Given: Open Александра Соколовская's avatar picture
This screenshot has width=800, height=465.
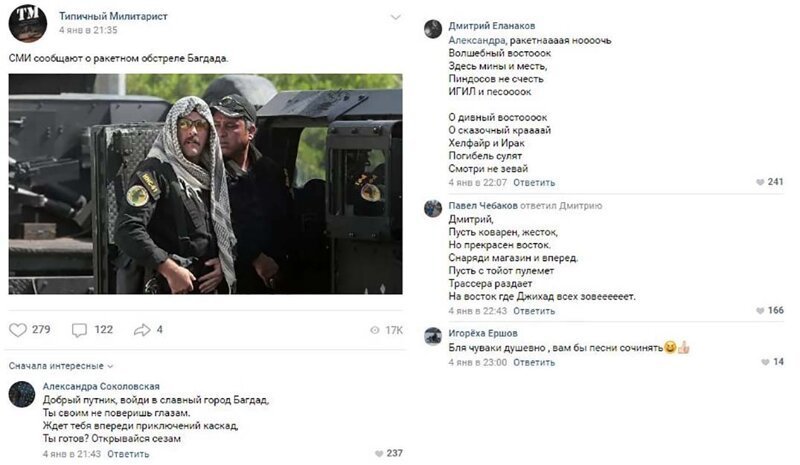Looking at the screenshot, I should pyautogui.click(x=22, y=394).
